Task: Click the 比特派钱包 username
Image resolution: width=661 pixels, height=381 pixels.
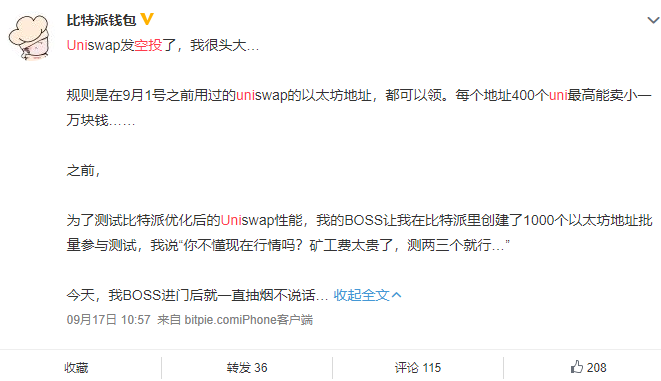Action: click(101, 20)
